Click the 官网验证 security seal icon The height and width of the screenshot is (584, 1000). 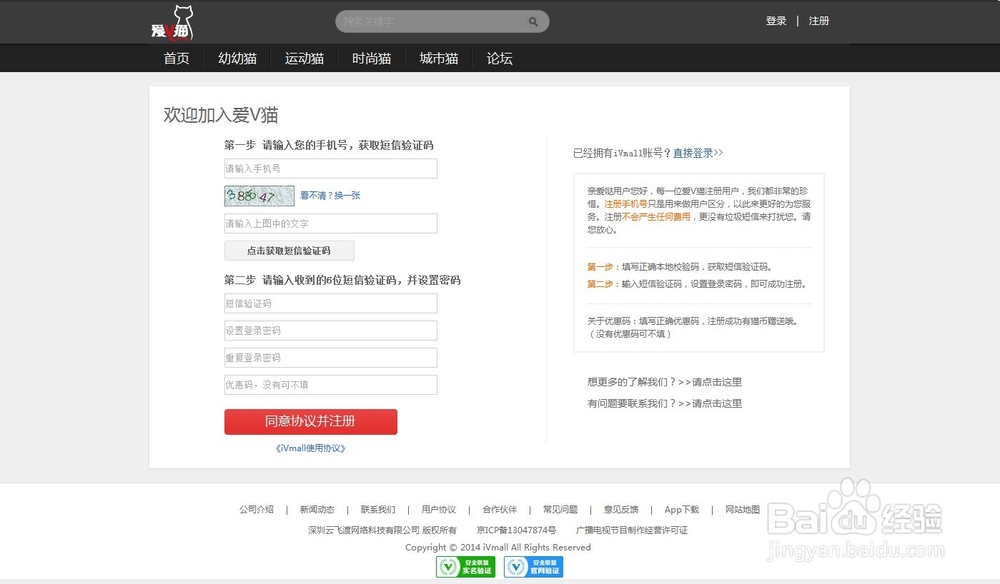(535, 567)
